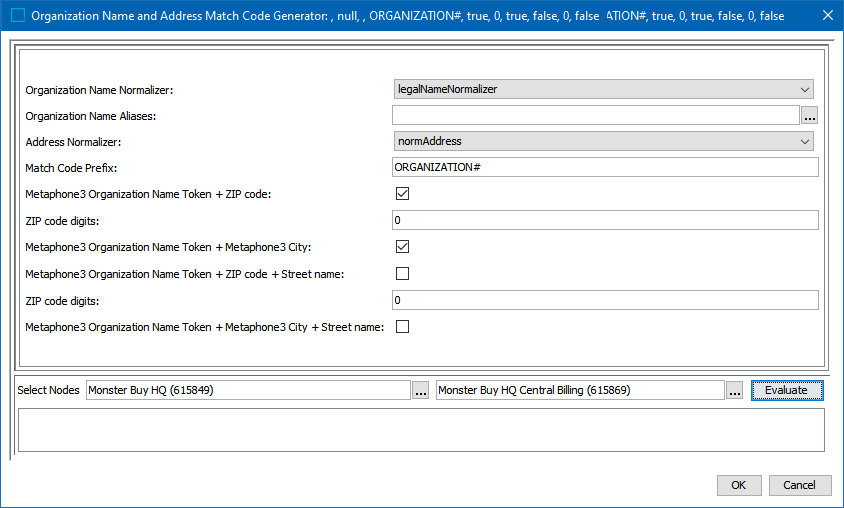Image resolution: width=844 pixels, height=508 pixels.
Task: Click the Cancel button
Action: coord(799,485)
